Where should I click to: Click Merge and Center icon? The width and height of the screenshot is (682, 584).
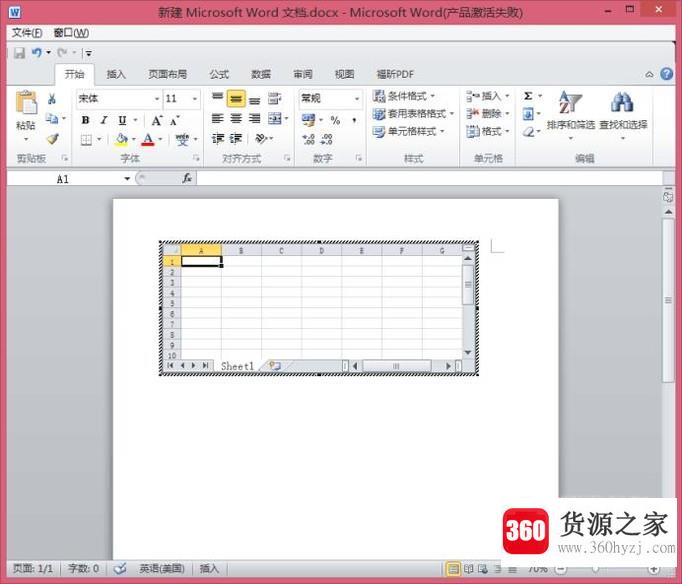pos(274,118)
